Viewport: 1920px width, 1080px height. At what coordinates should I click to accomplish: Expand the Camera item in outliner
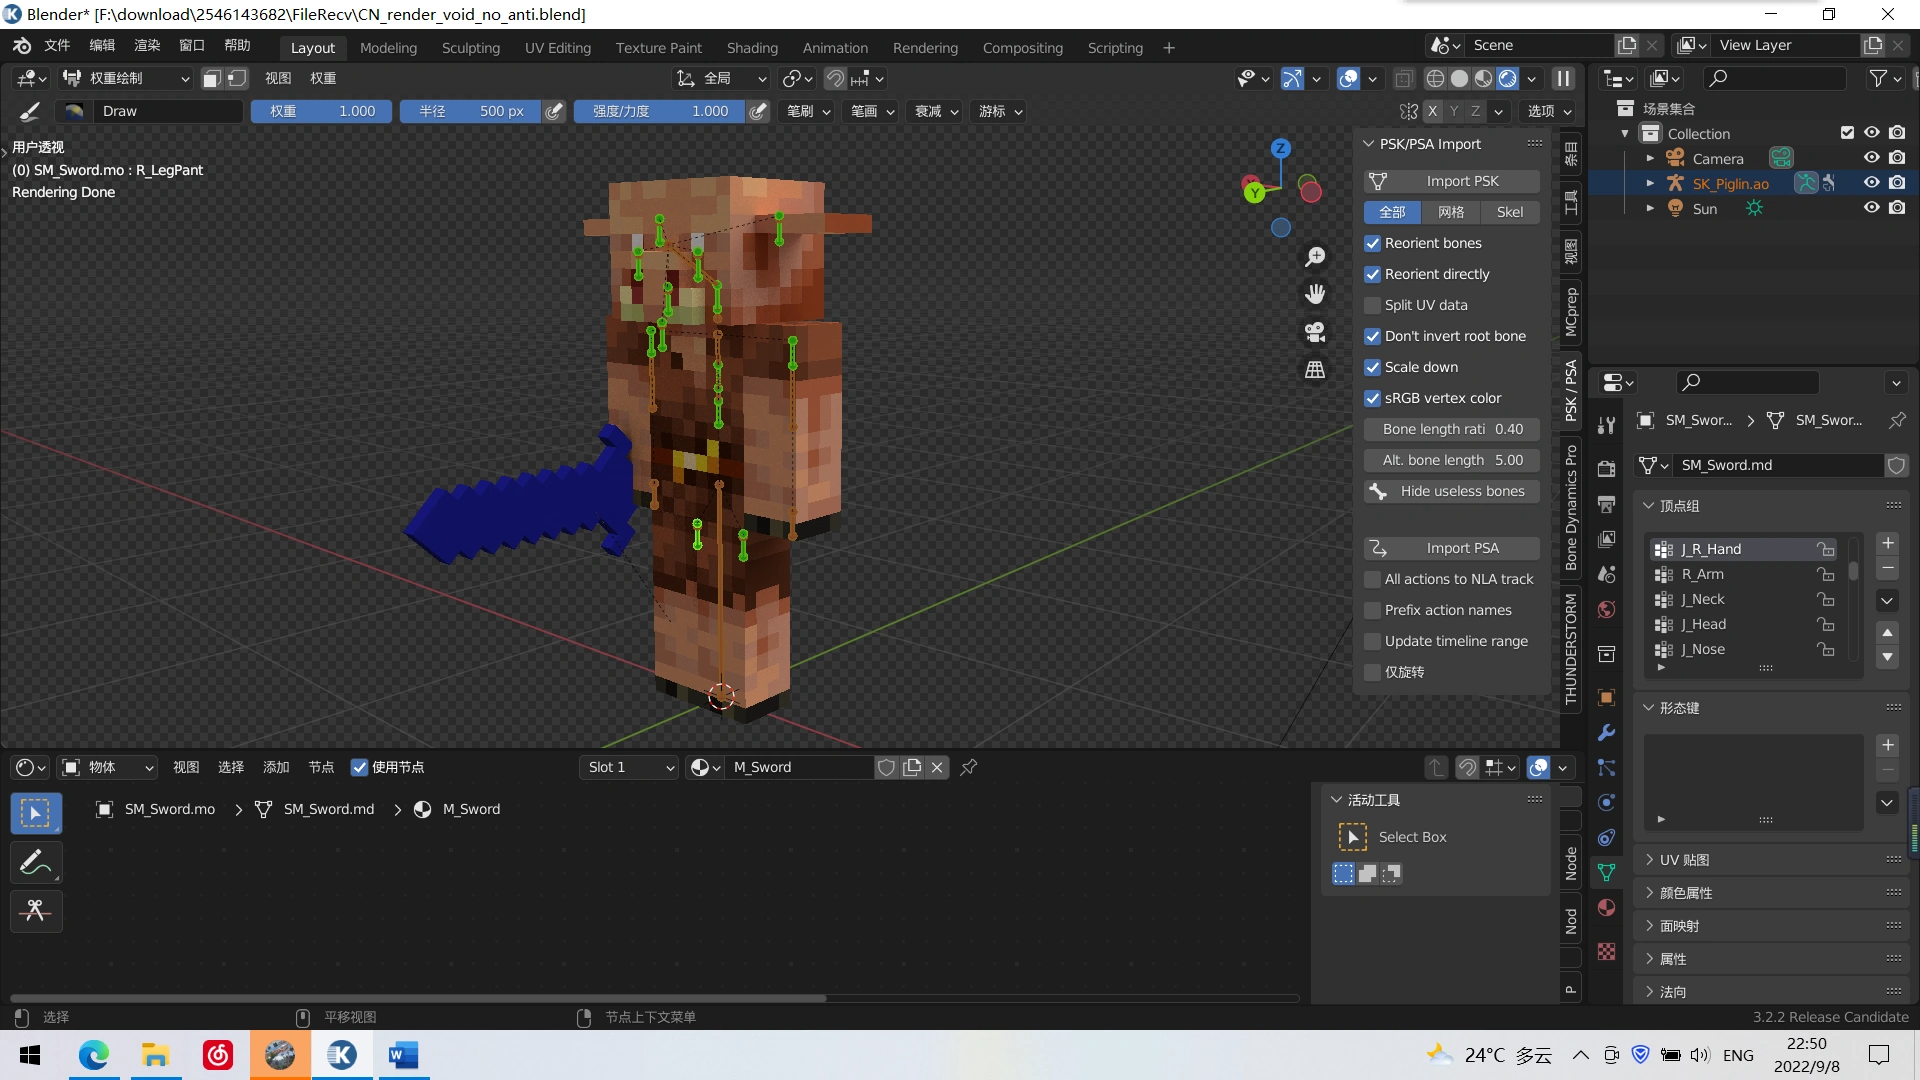[x=1650, y=158]
